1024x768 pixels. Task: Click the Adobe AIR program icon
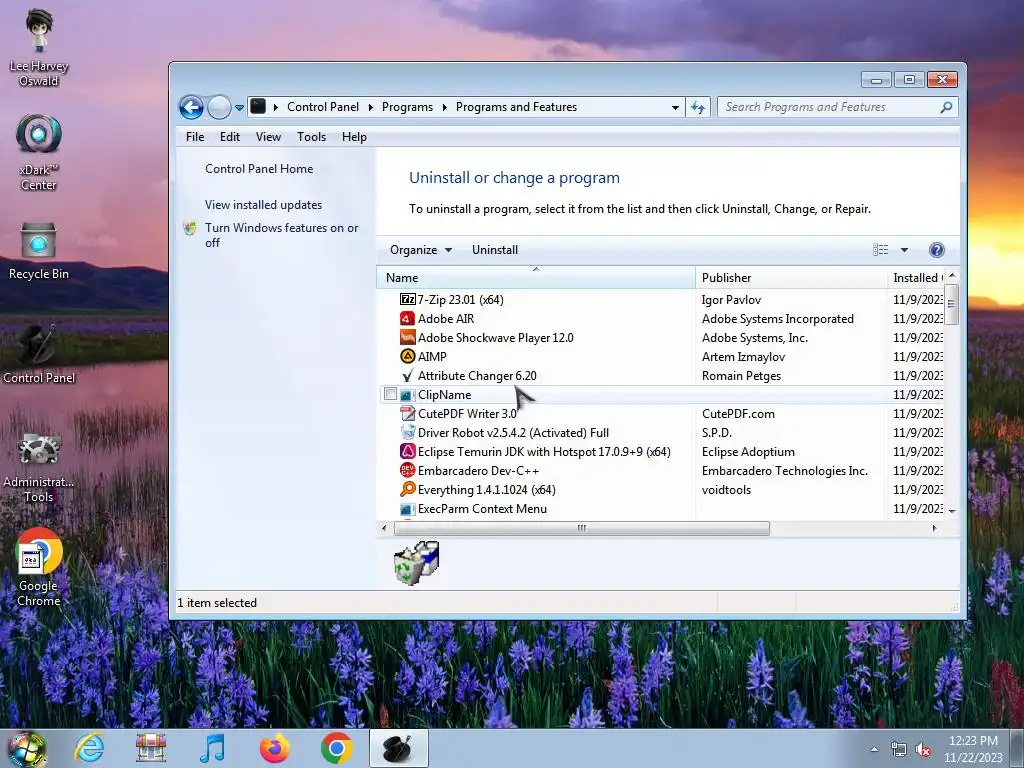pos(408,319)
